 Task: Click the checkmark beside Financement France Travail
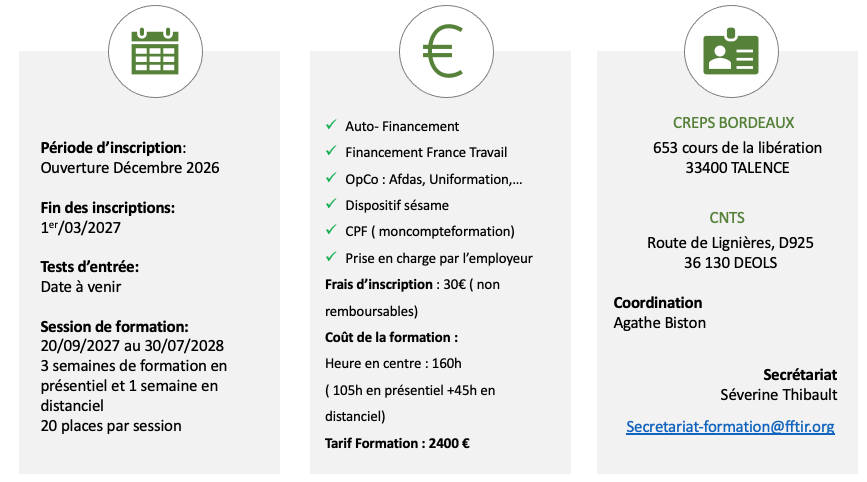tap(331, 151)
